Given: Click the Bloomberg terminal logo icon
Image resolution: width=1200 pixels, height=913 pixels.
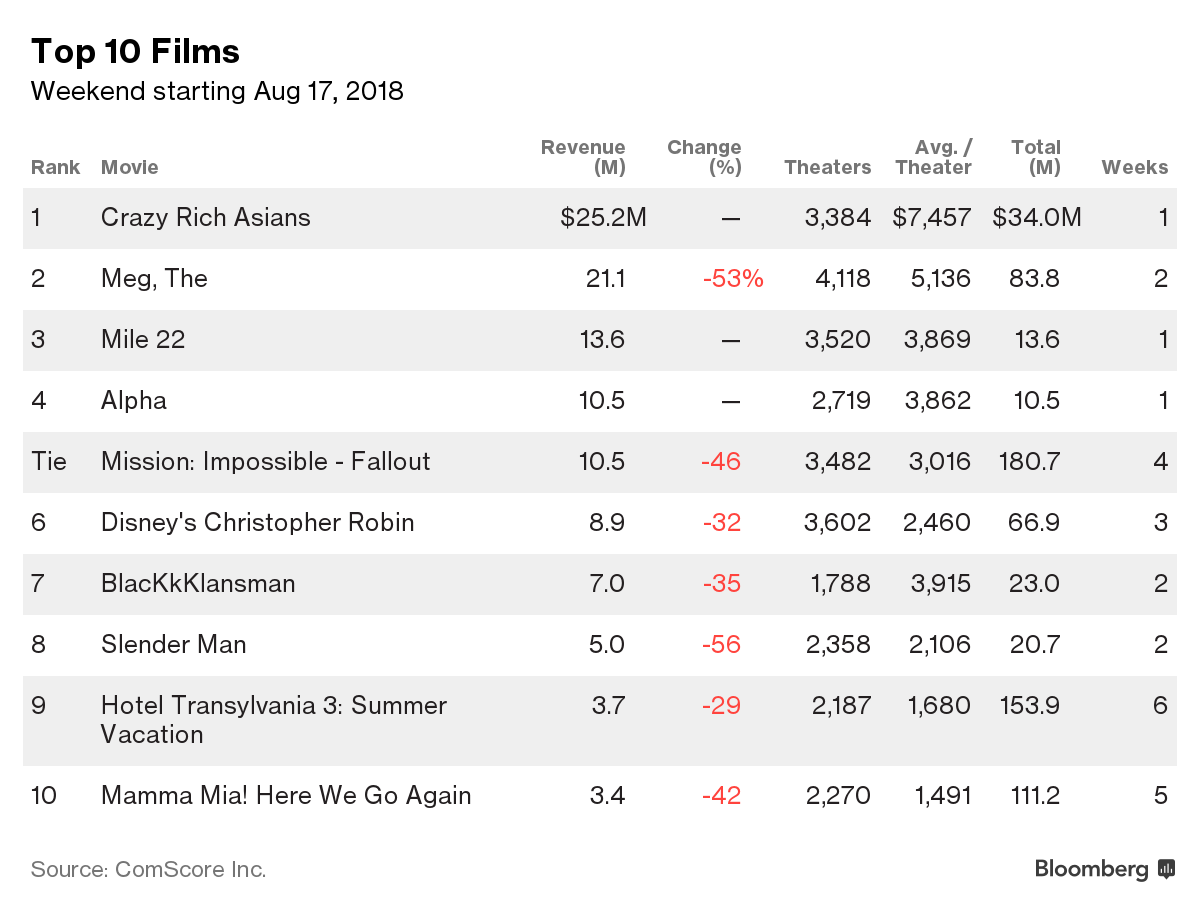Looking at the screenshot, I should (x=1166, y=869).
